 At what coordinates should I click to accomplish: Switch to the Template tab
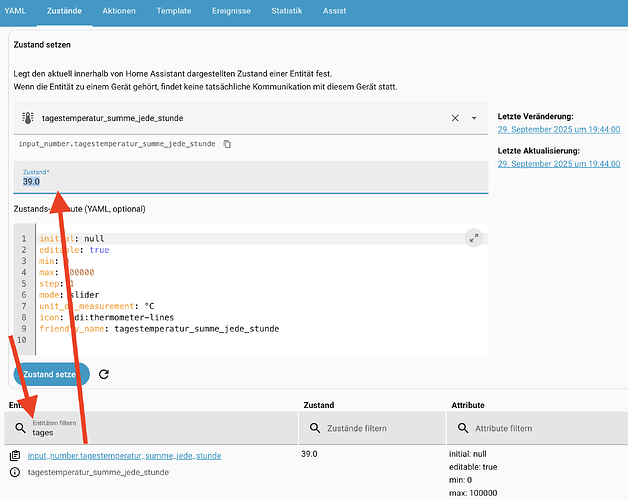(174, 11)
